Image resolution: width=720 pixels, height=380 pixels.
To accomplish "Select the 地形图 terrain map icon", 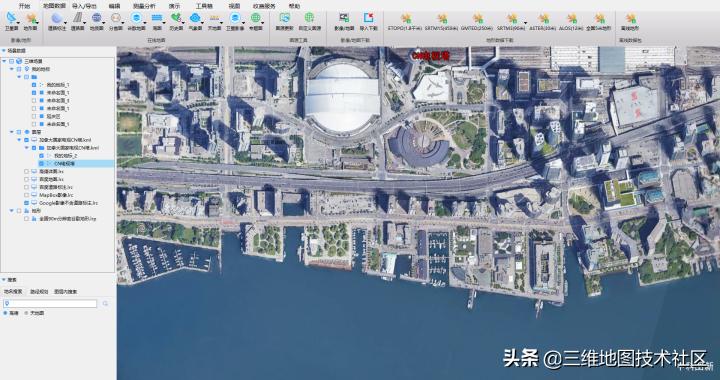I will pyautogui.click(x=31, y=18).
